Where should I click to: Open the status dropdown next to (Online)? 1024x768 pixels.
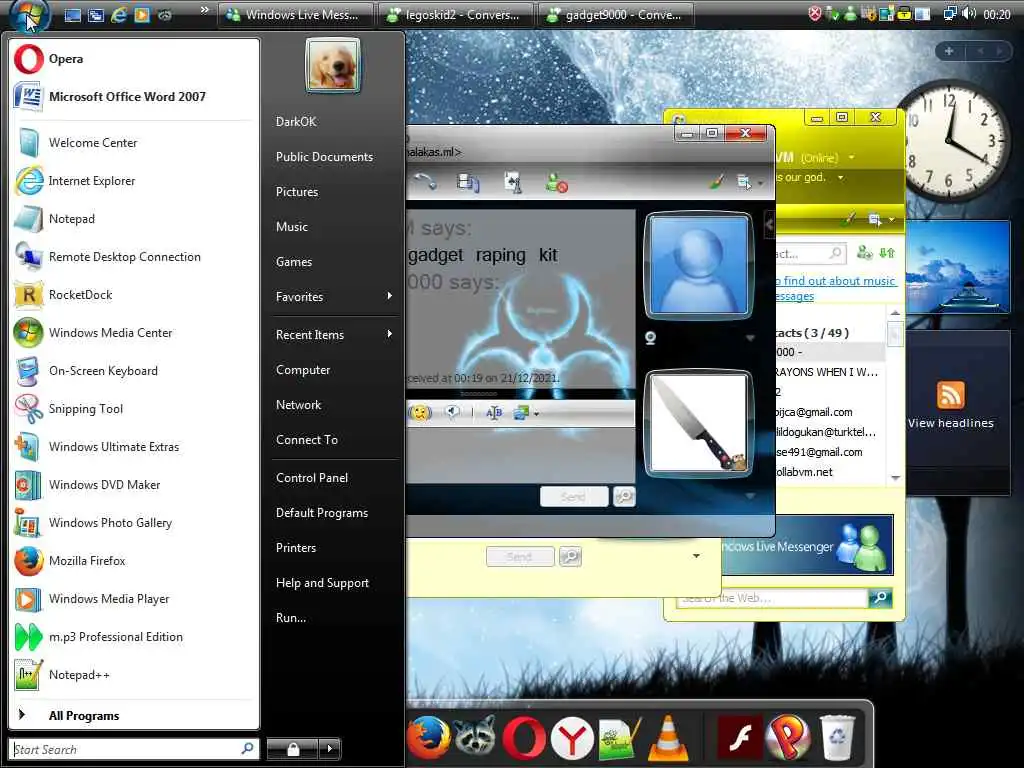coord(851,157)
